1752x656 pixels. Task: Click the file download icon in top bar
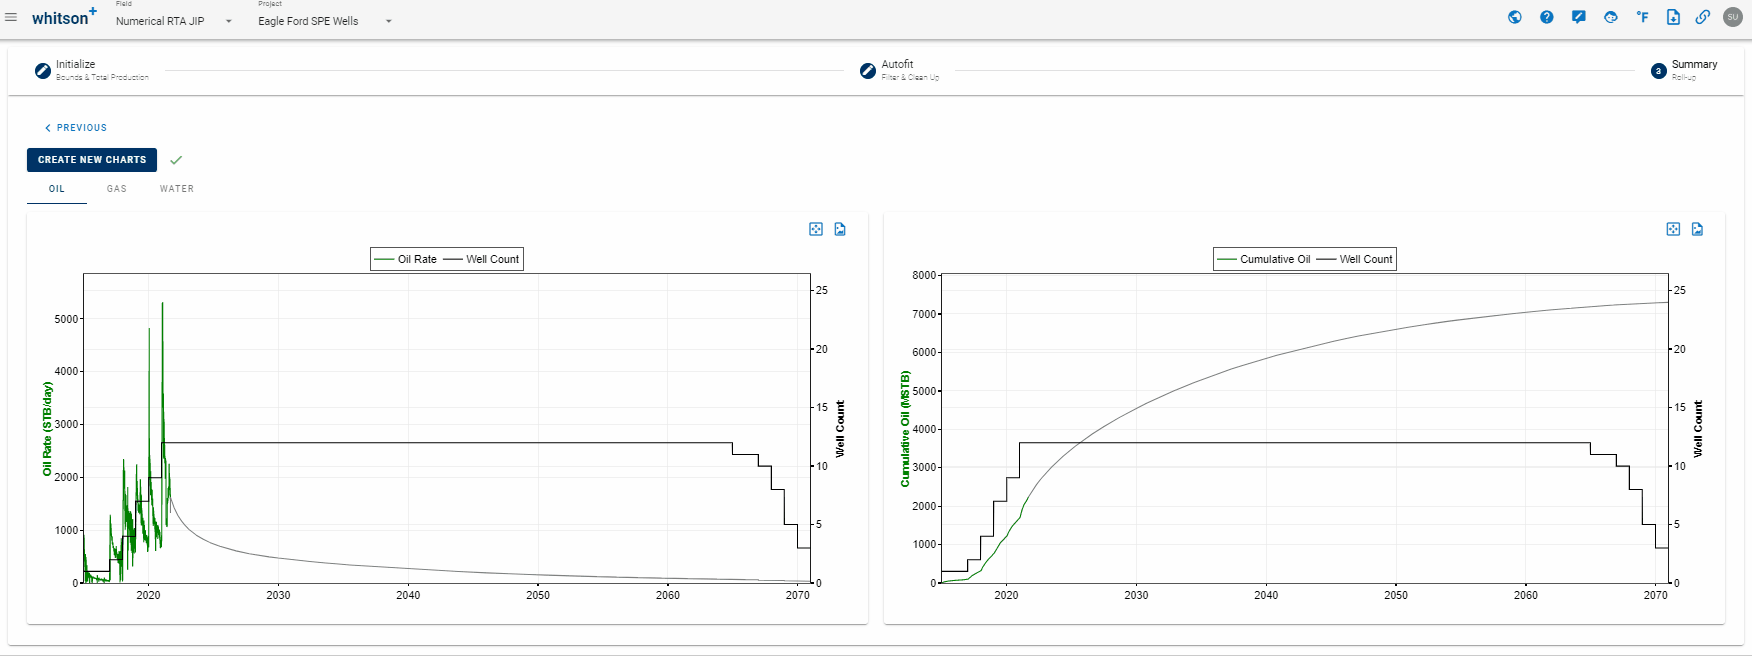1673,17
